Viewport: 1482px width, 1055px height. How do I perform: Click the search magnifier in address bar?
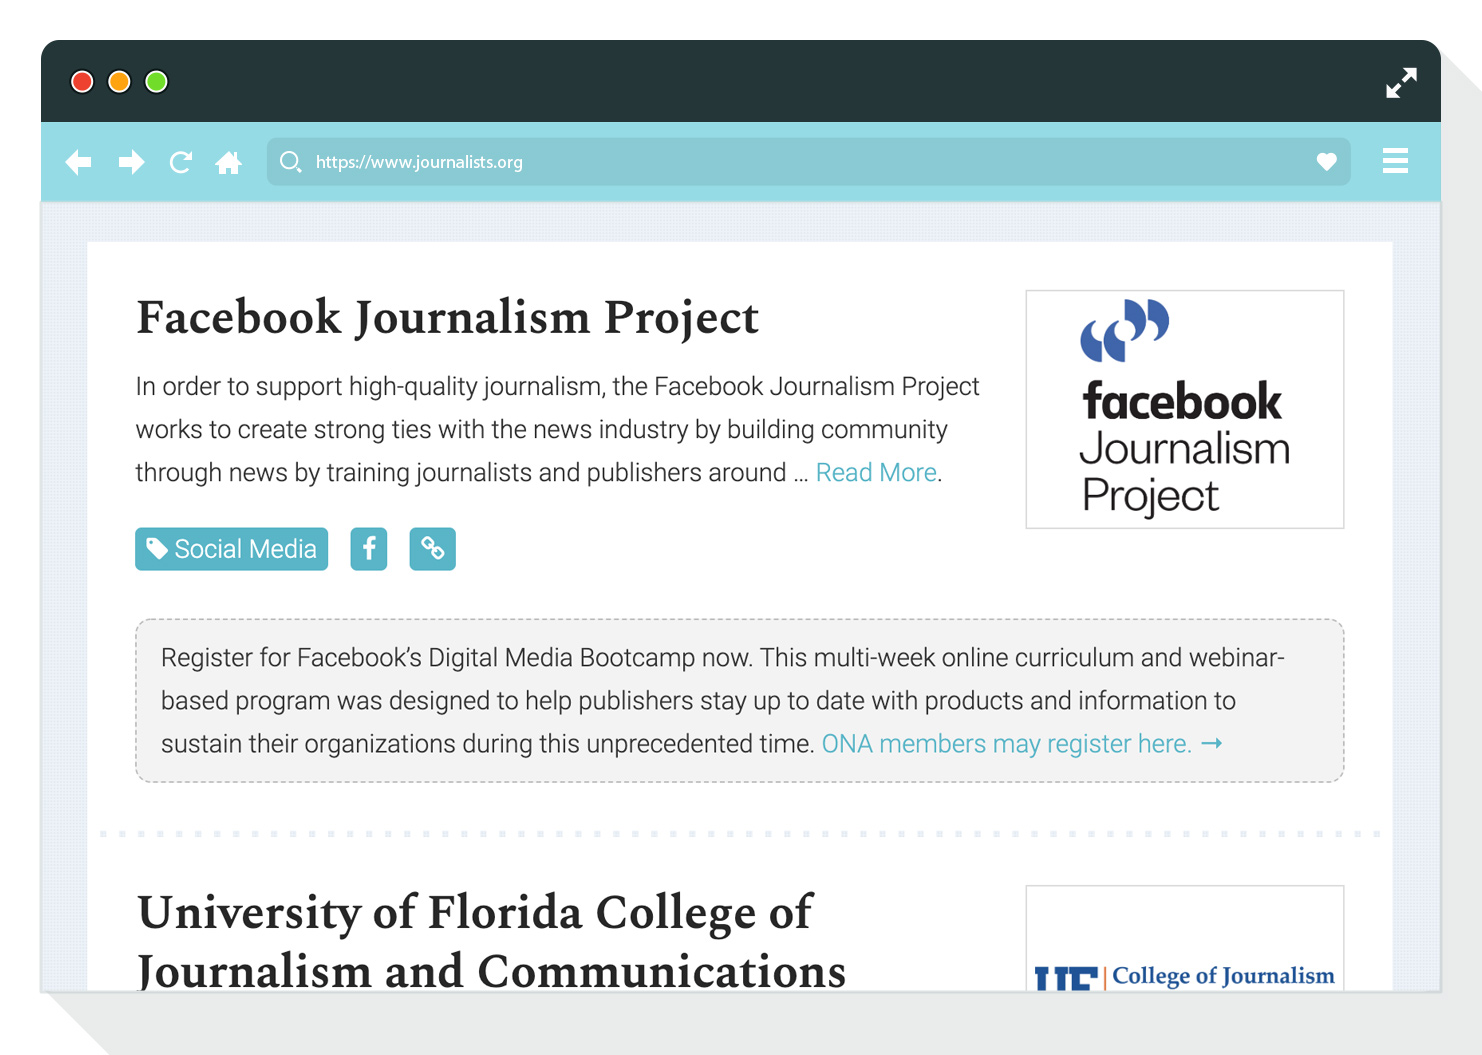coord(291,162)
